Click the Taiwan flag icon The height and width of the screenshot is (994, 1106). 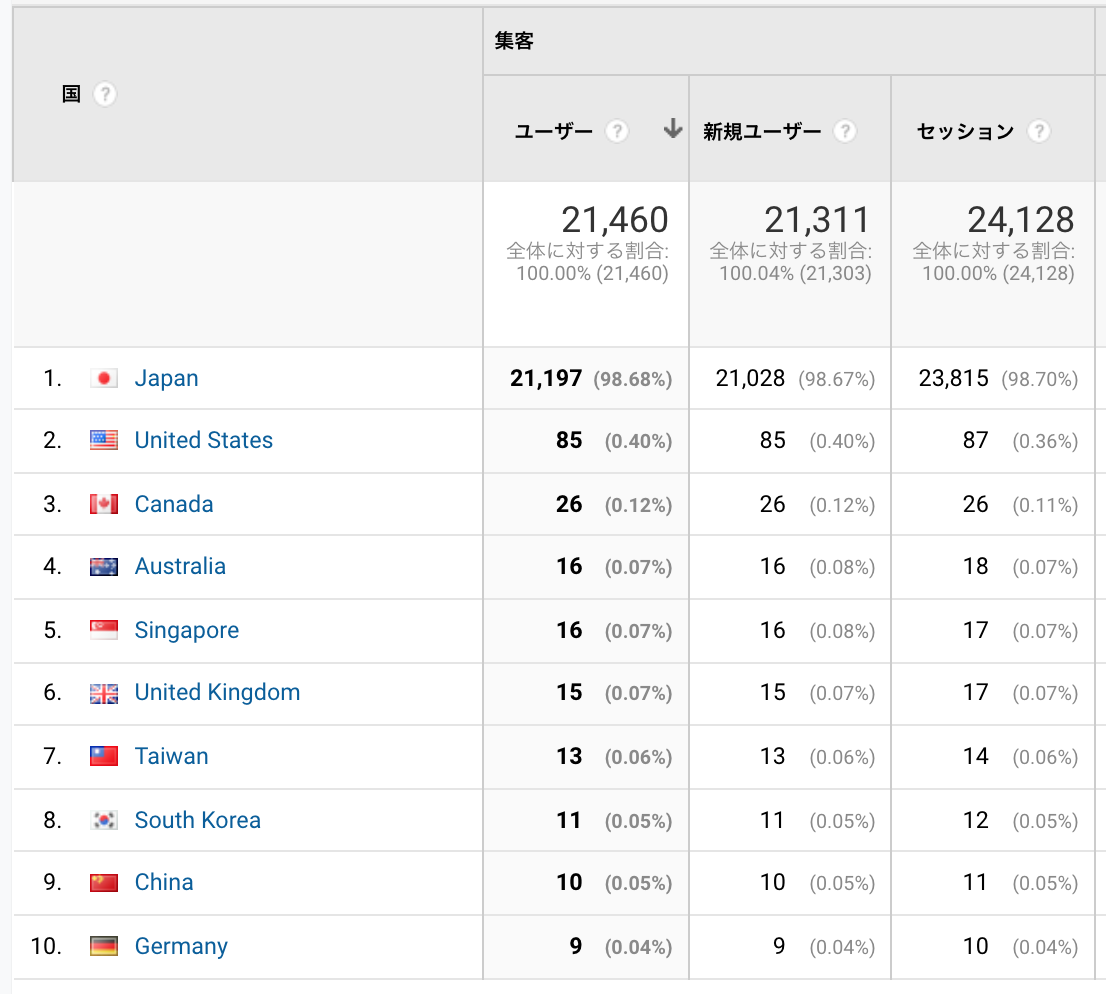[104, 756]
